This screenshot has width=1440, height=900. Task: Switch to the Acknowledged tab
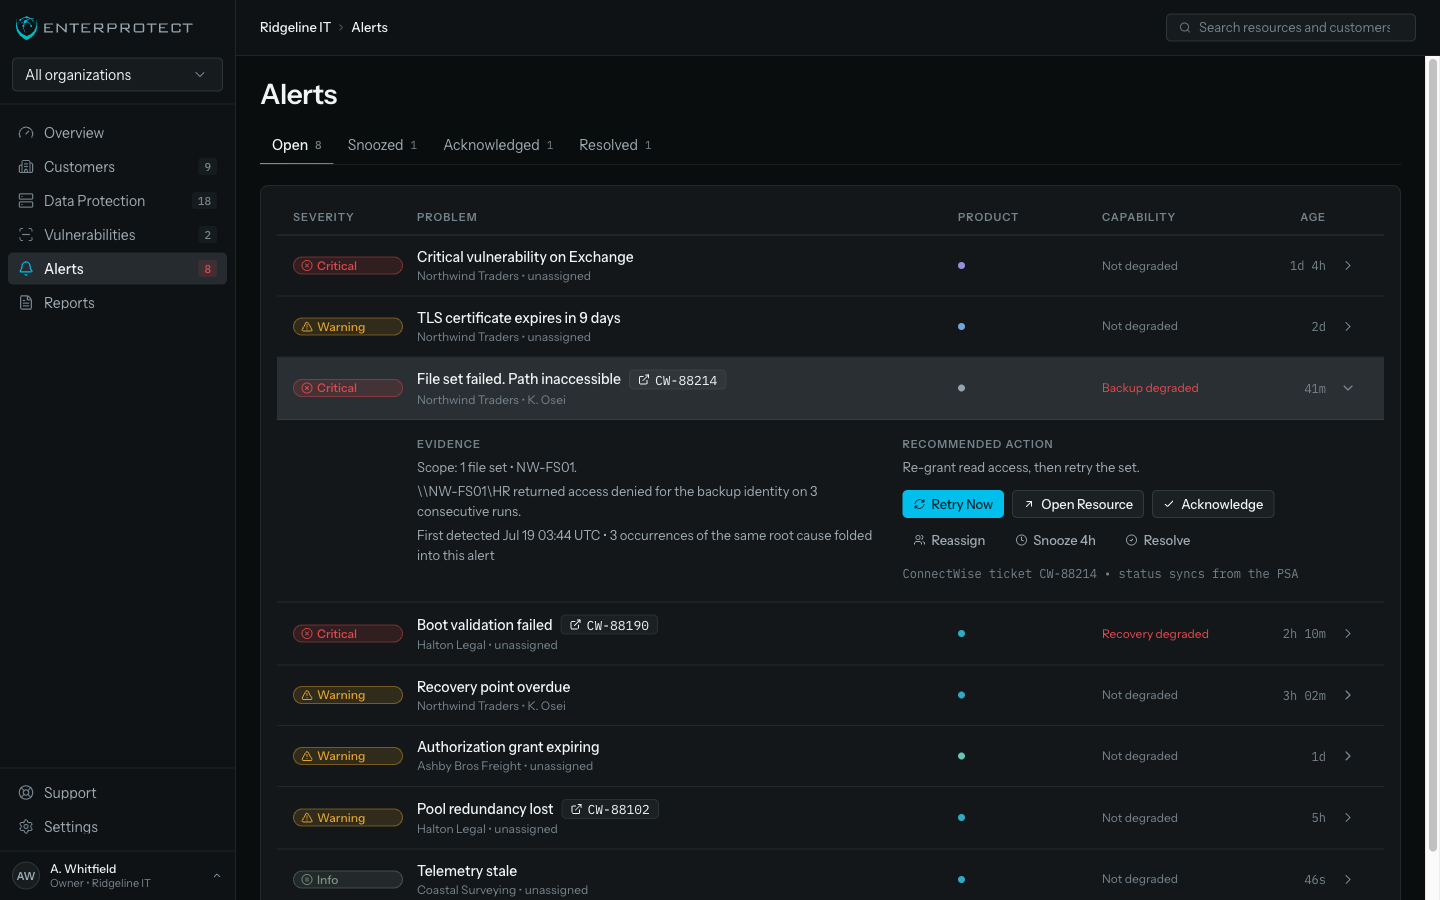(x=498, y=145)
